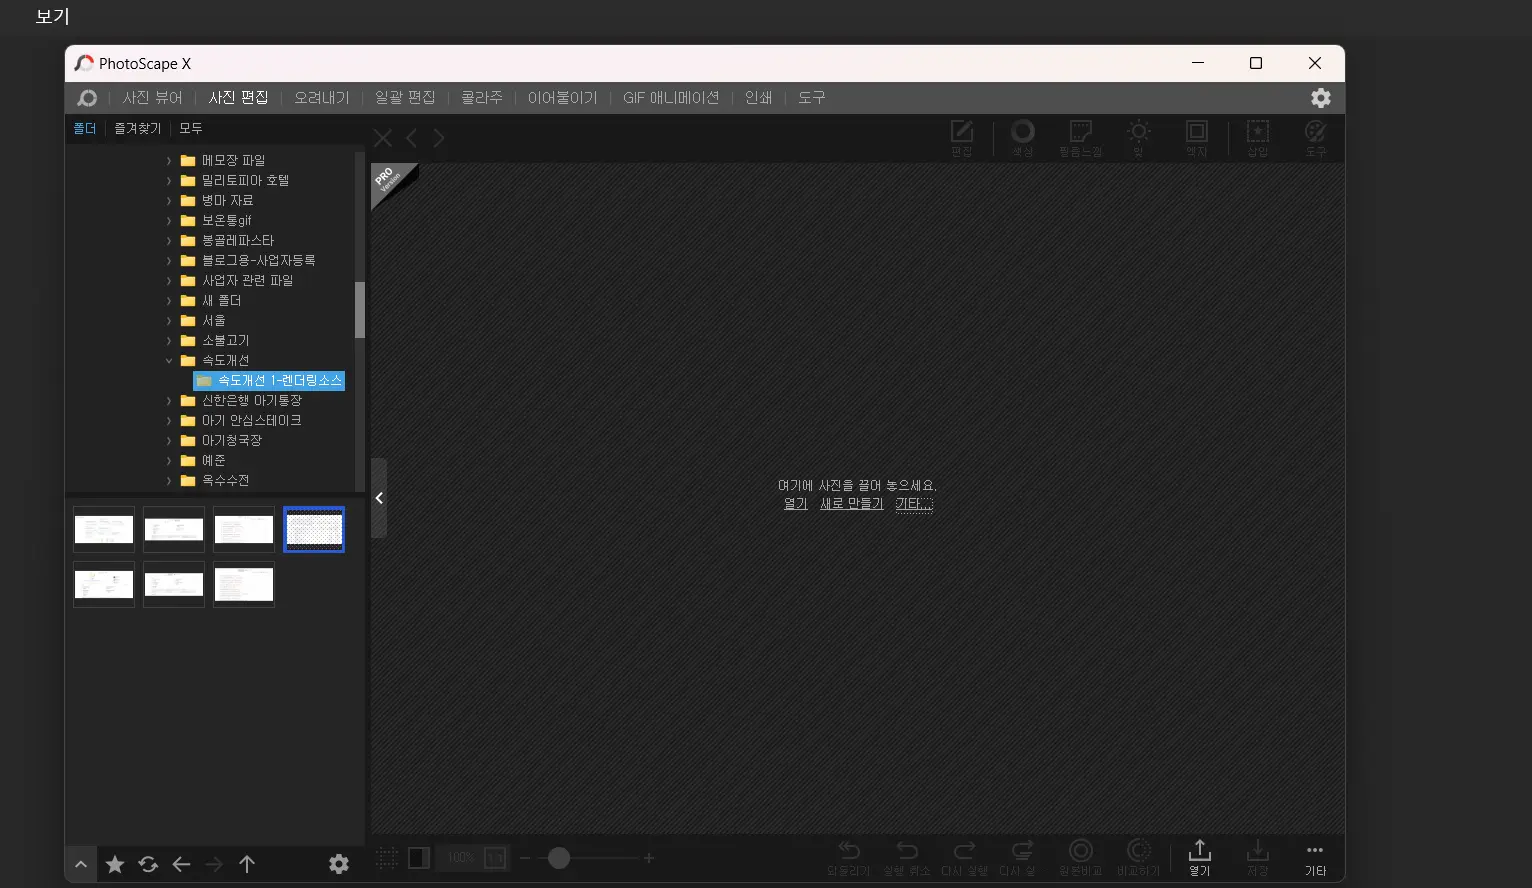Open the 삽입 (Insert) panel

point(1258,138)
